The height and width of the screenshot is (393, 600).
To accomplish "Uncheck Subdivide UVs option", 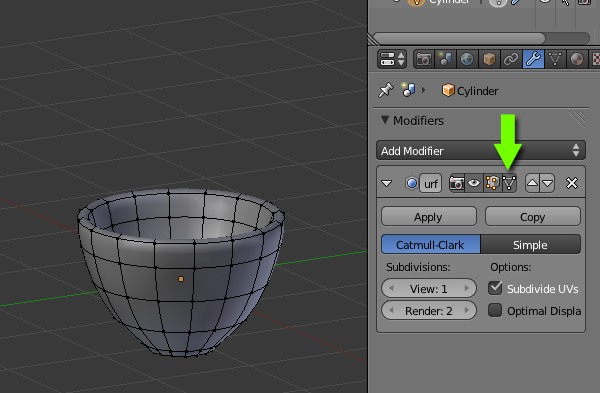I will tap(495, 288).
